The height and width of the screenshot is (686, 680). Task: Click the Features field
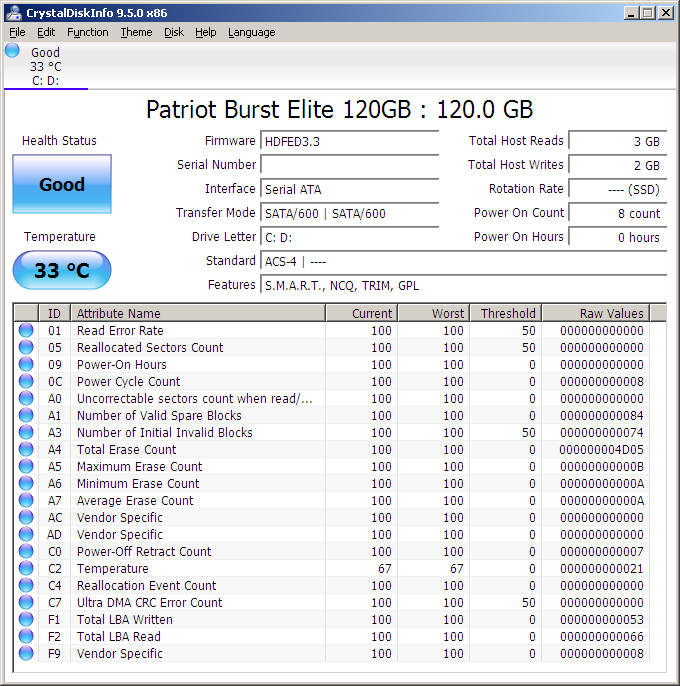click(x=463, y=286)
